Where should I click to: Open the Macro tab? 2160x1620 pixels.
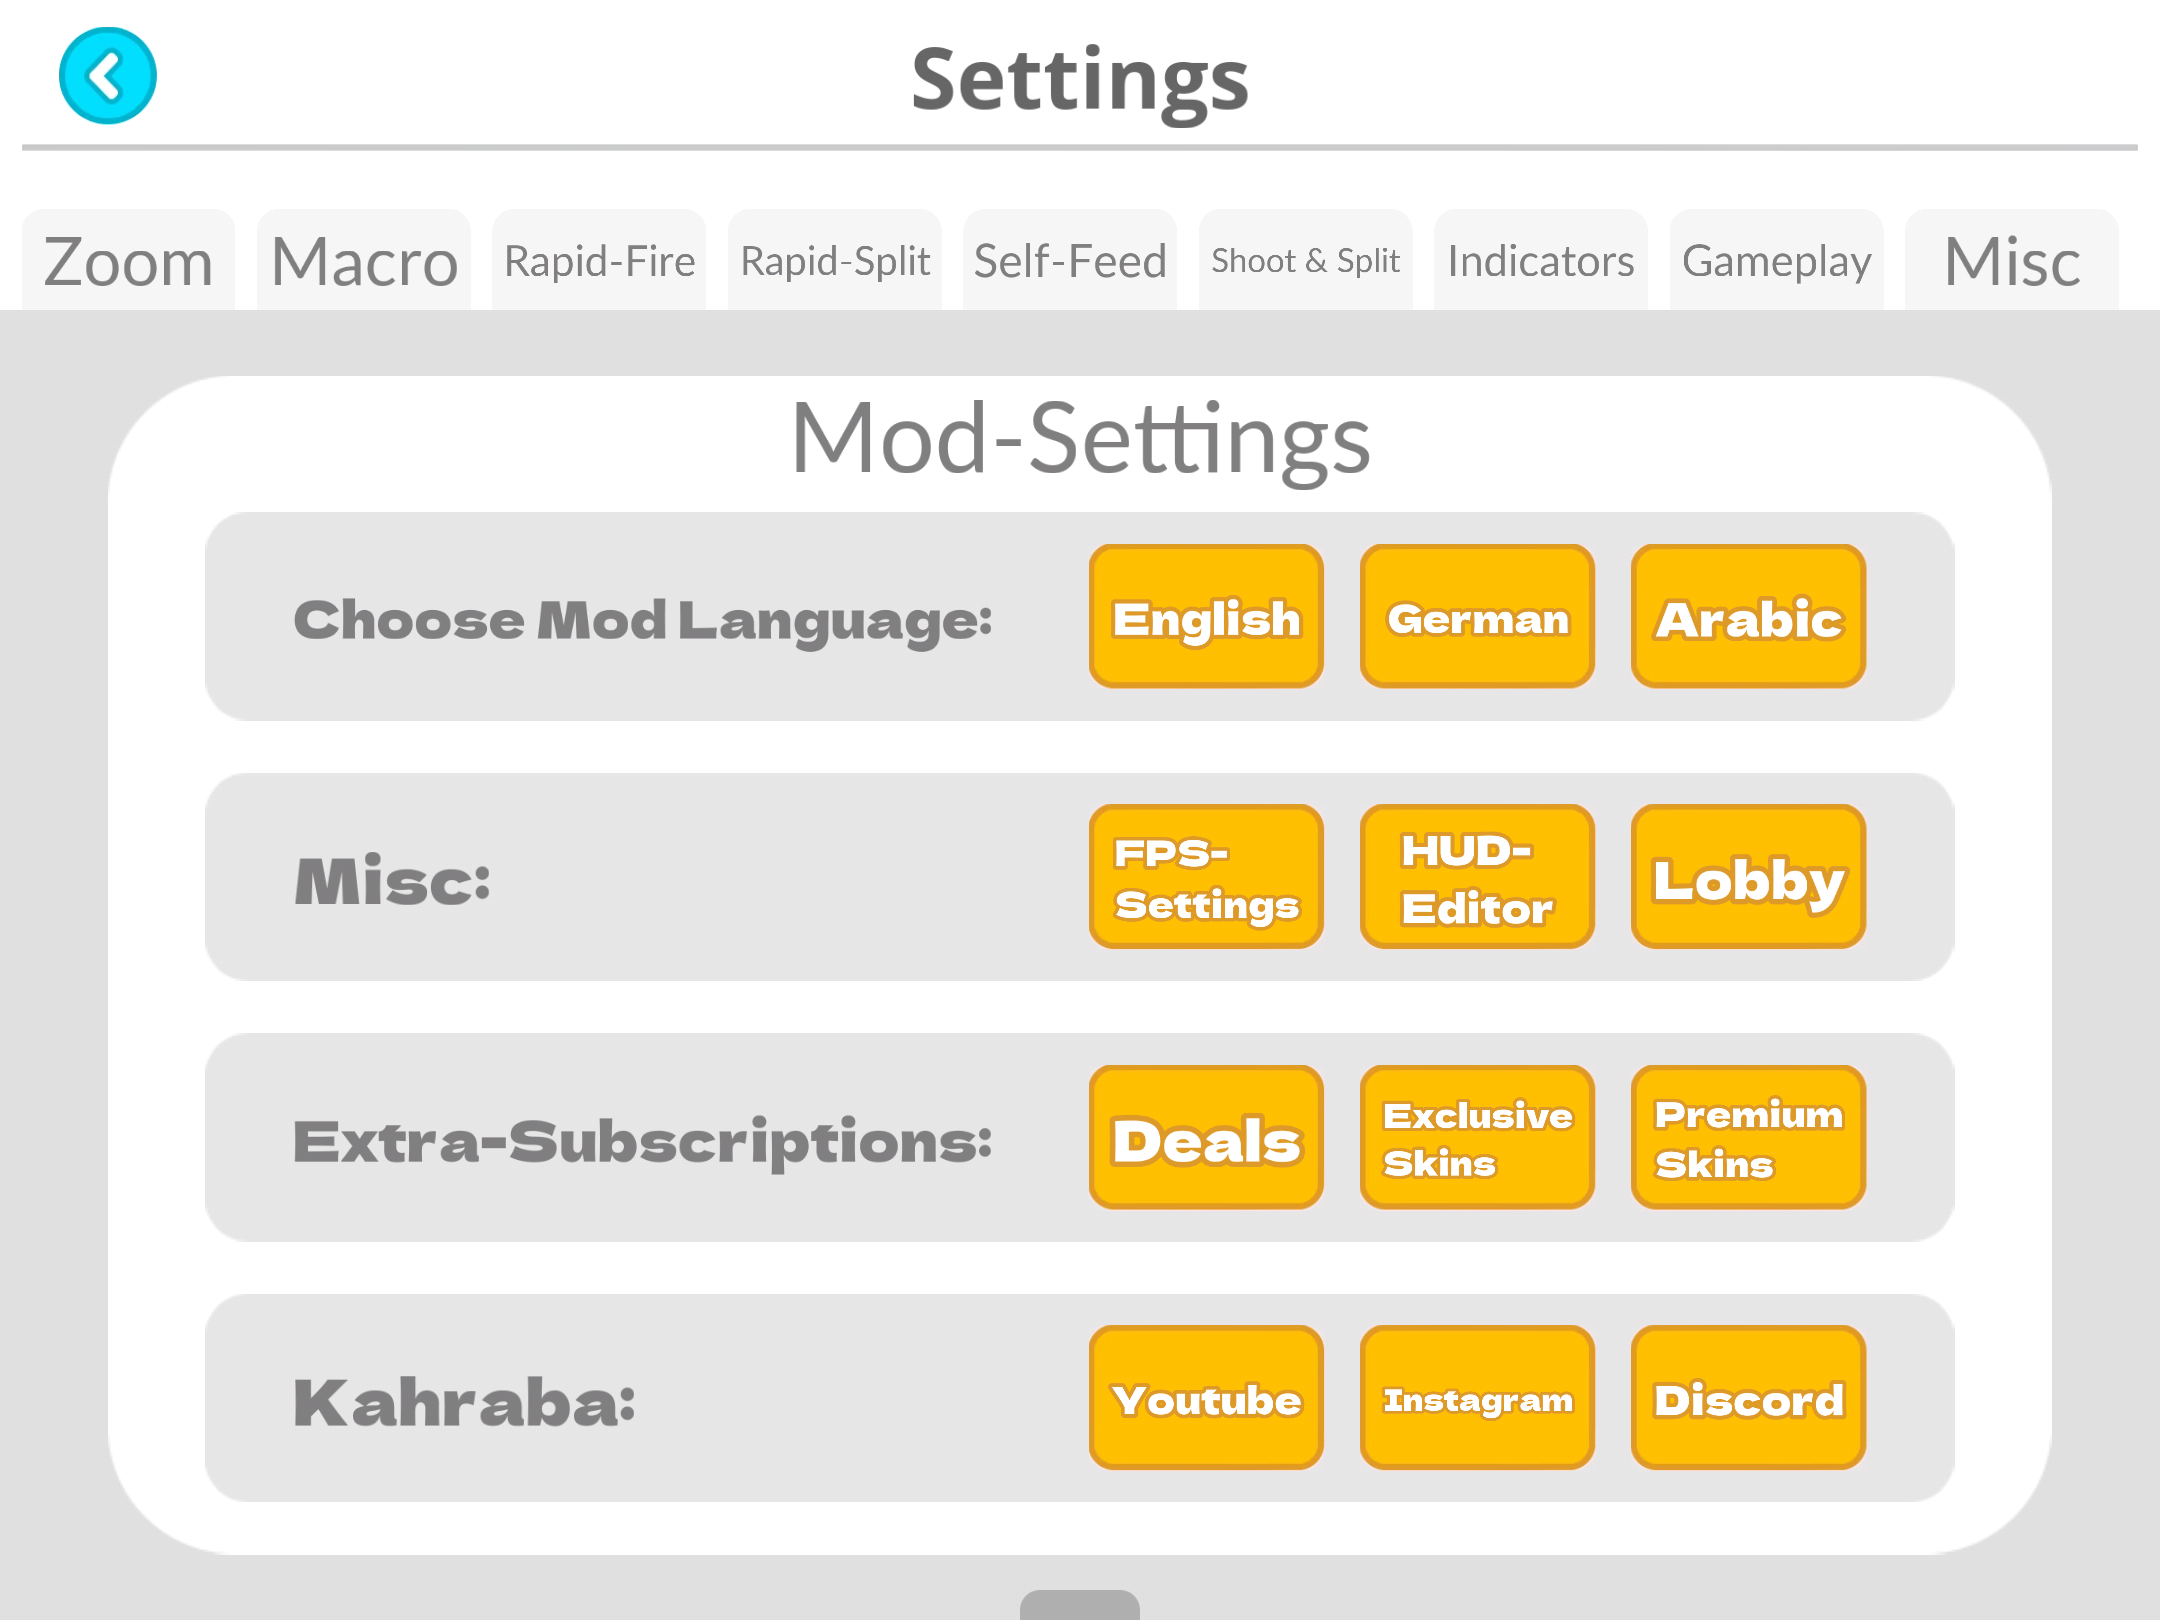coord(364,262)
